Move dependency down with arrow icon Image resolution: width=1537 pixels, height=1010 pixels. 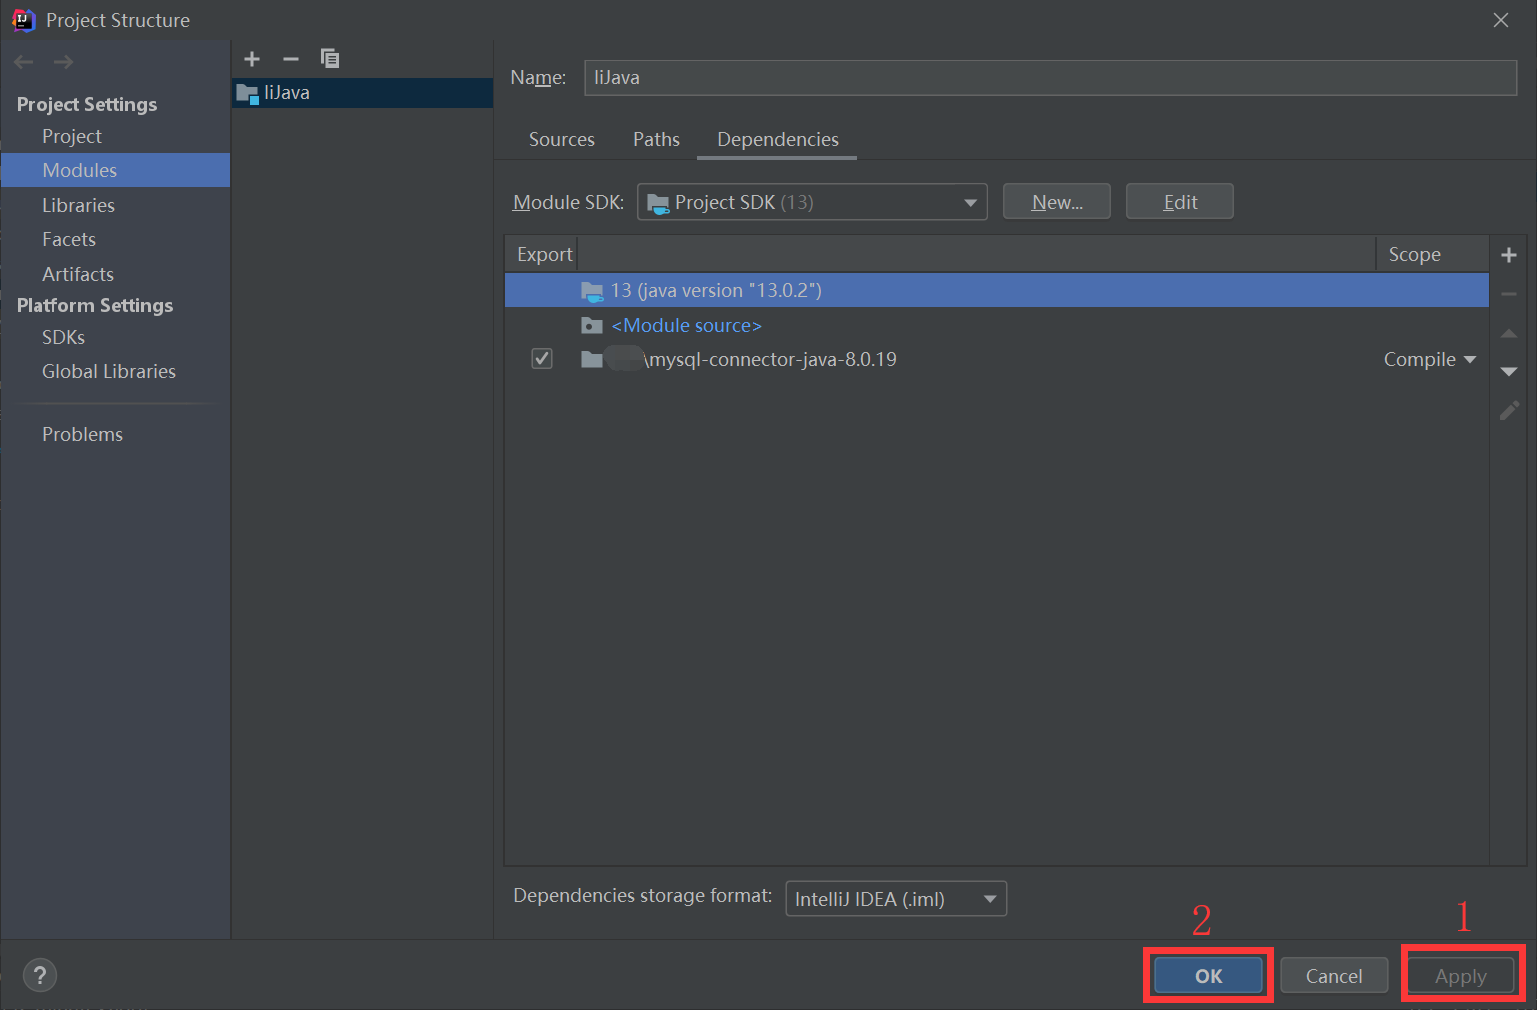click(x=1509, y=371)
